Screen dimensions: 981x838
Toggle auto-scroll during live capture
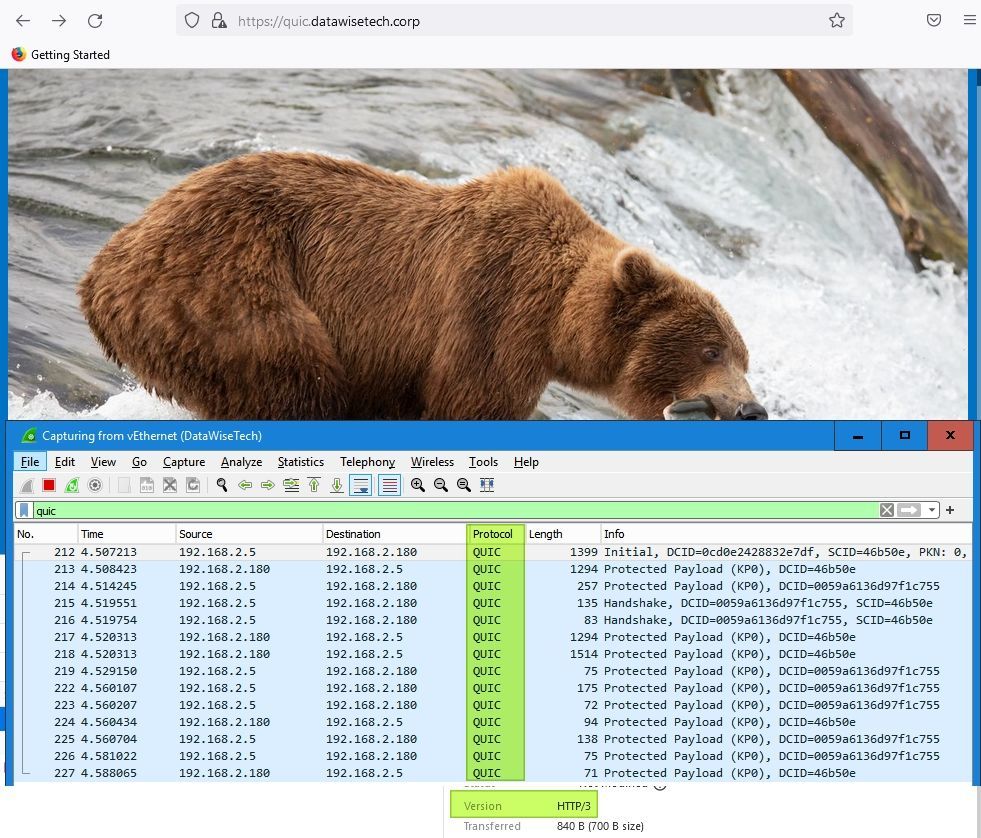360,485
